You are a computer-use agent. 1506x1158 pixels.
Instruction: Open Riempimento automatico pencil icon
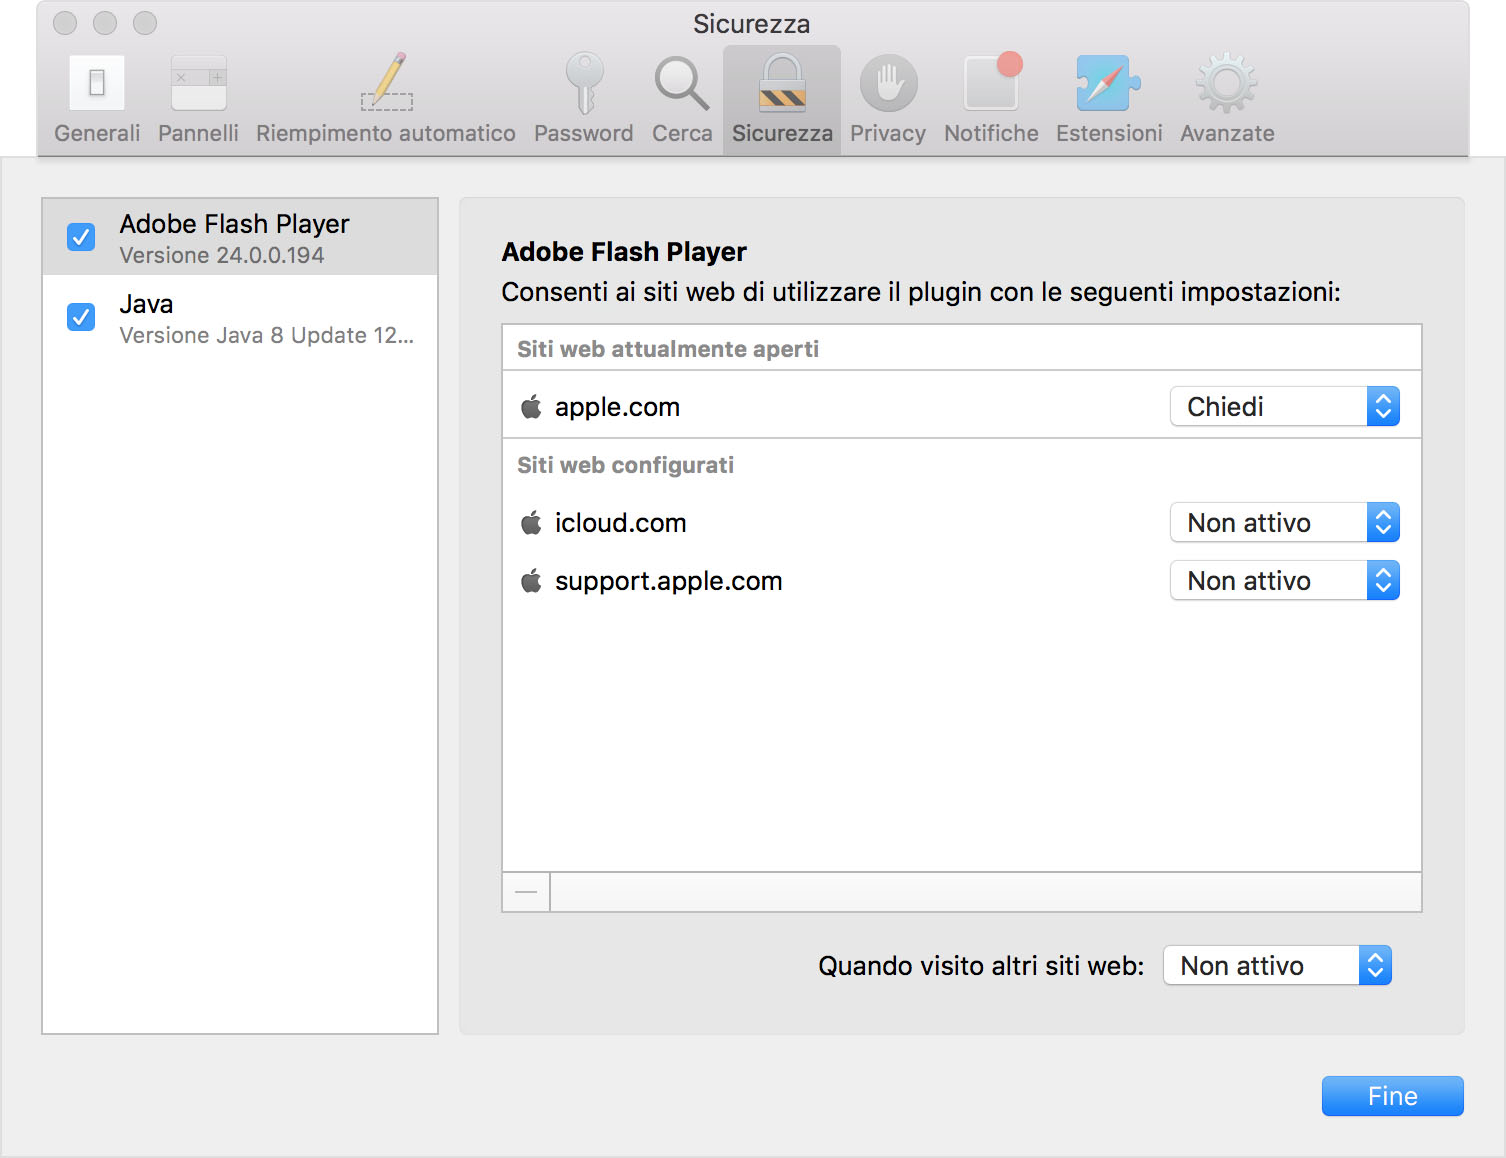386,82
